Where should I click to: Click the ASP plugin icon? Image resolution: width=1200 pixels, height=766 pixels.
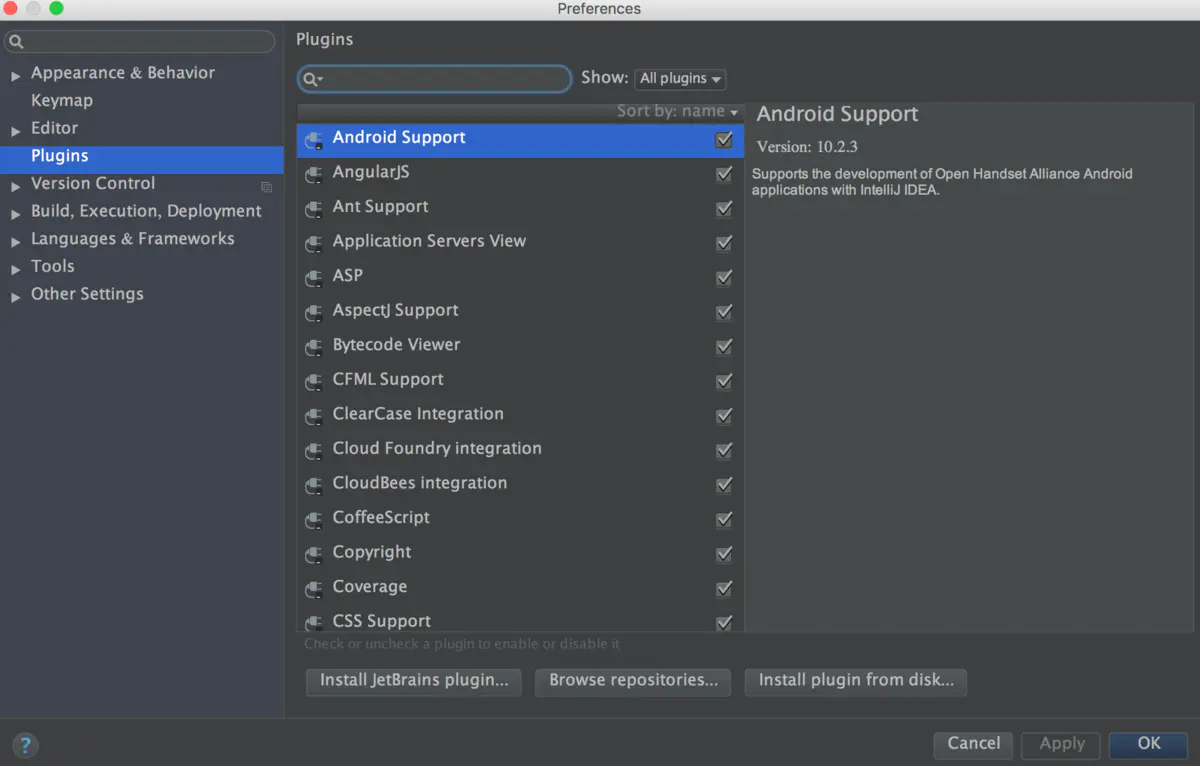click(314, 278)
